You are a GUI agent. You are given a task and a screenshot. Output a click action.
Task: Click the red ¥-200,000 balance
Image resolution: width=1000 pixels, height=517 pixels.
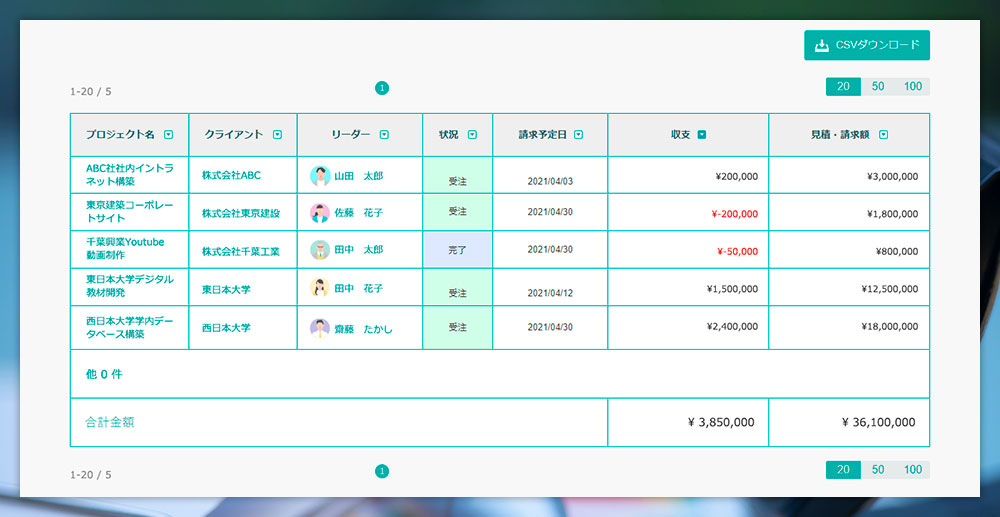735,214
